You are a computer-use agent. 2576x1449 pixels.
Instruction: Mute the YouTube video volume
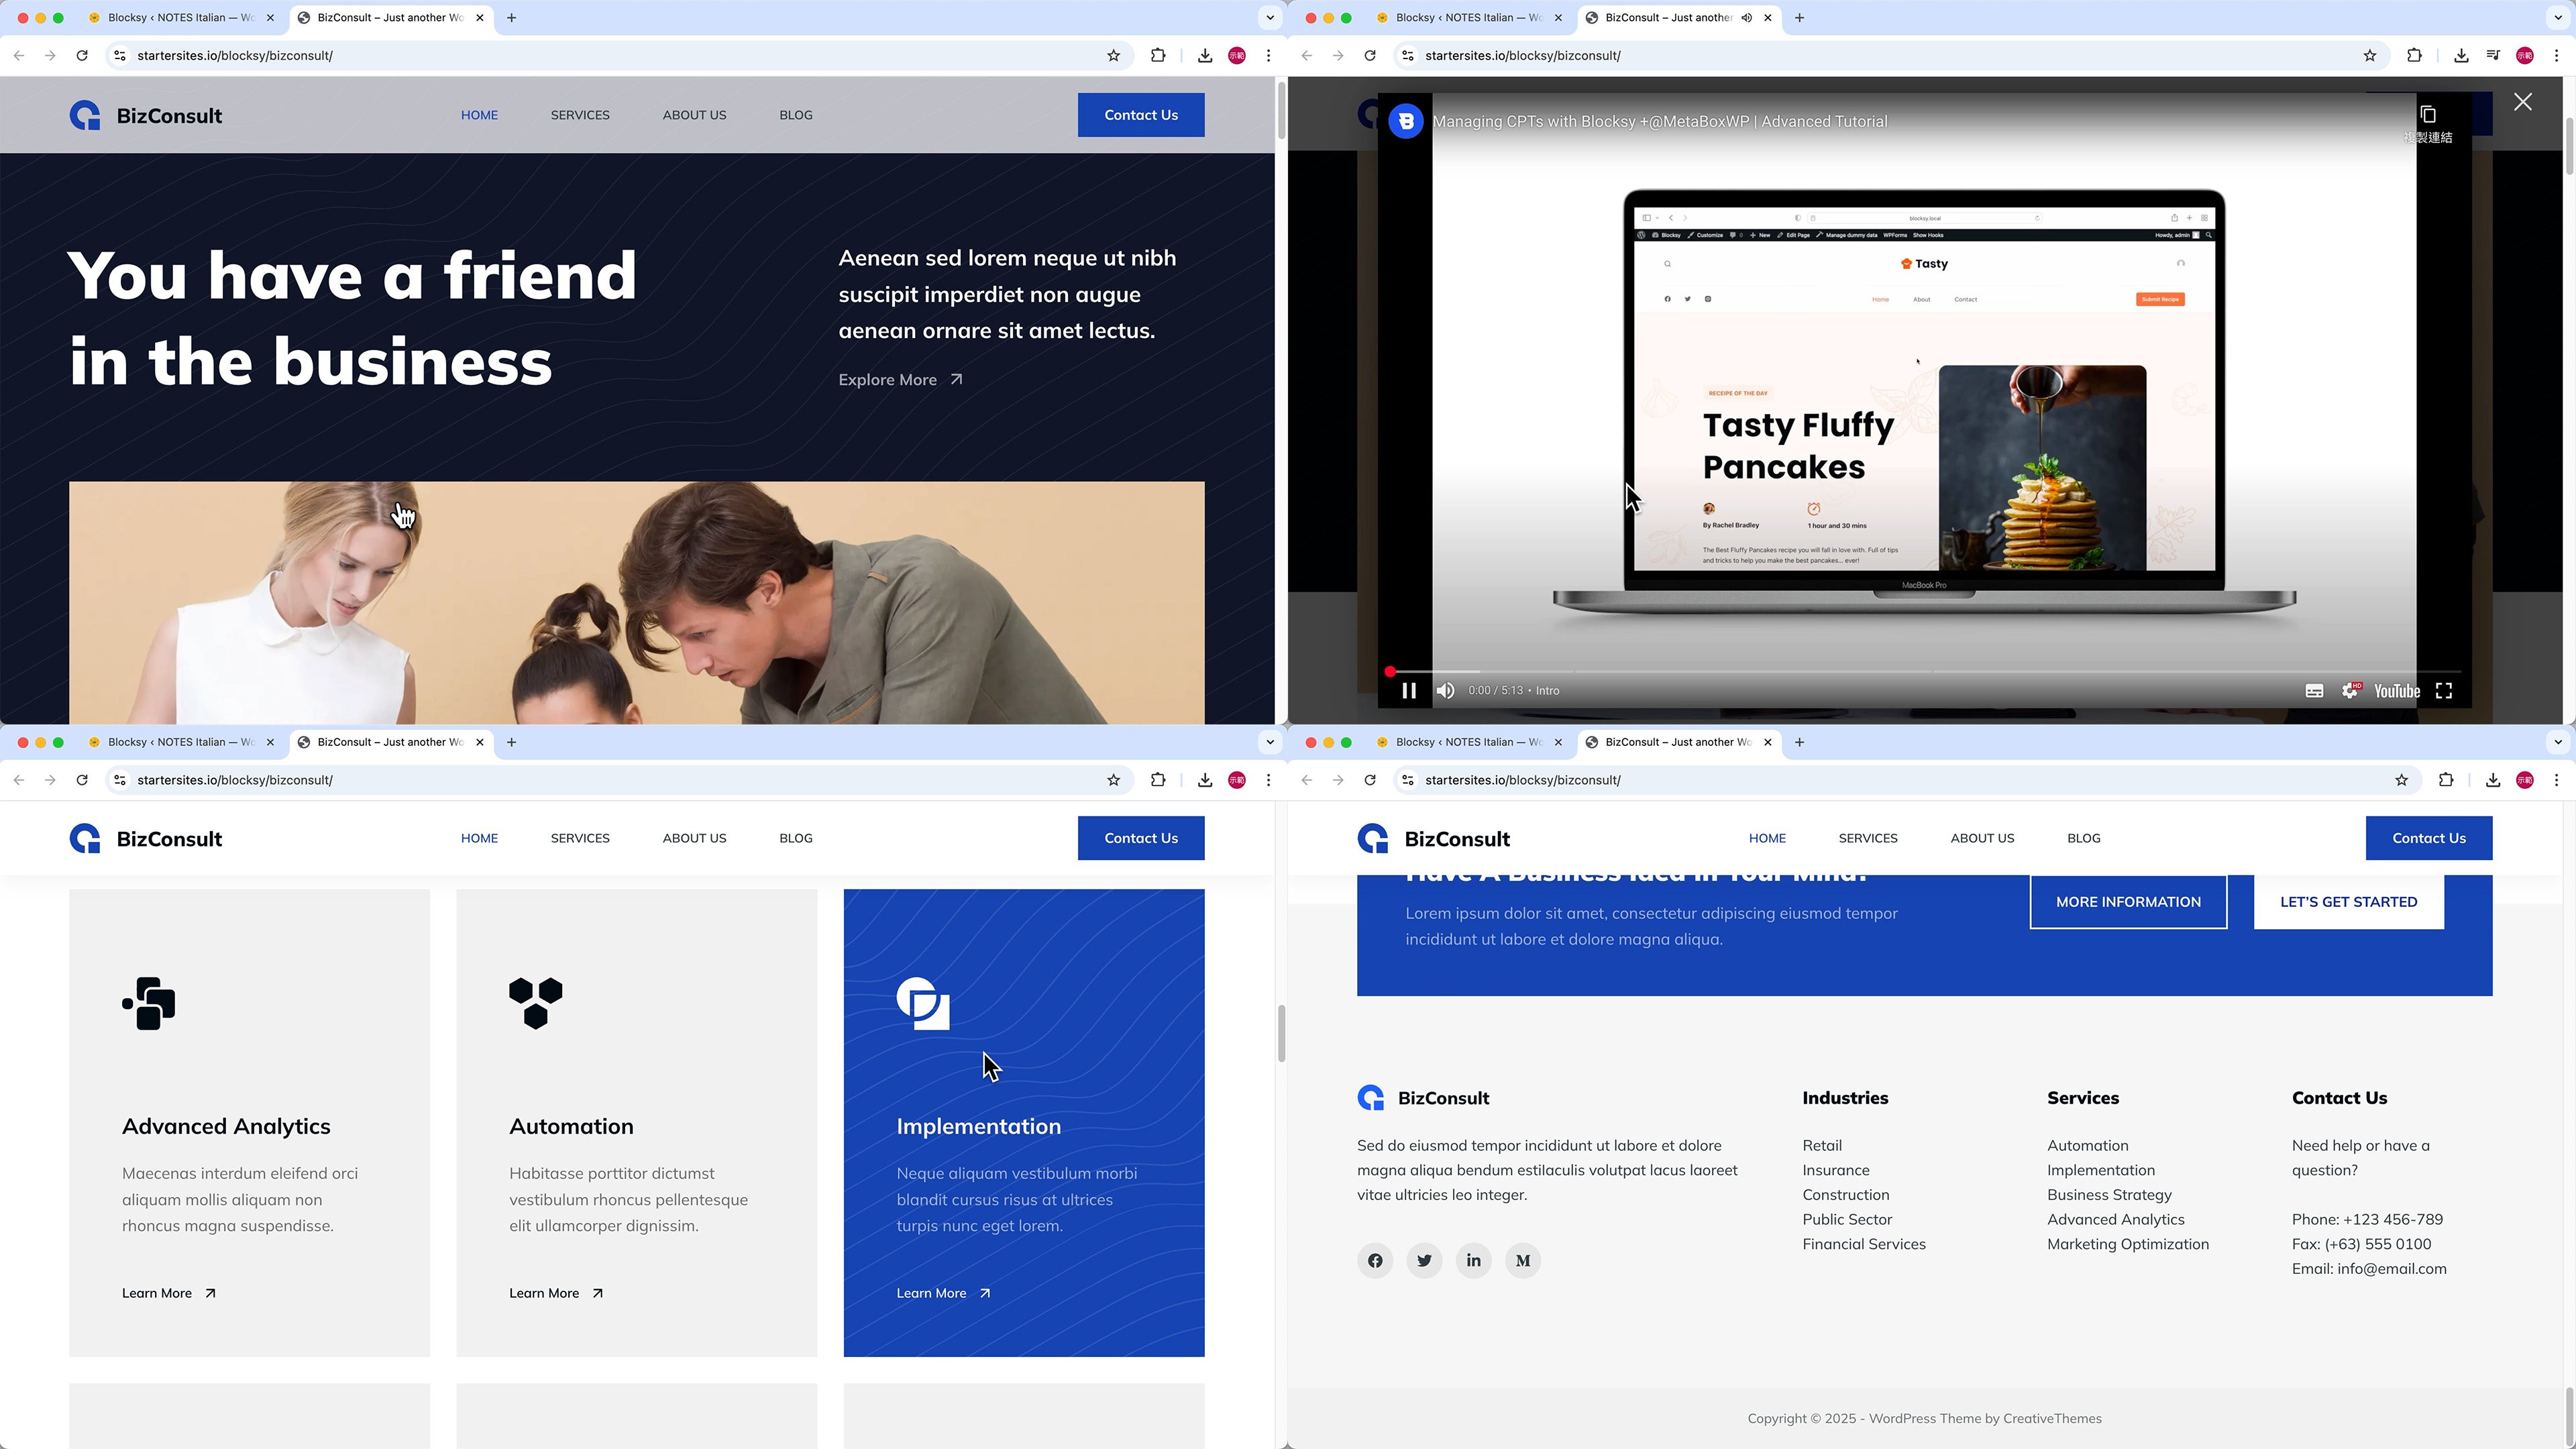click(x=1445, y=690)
